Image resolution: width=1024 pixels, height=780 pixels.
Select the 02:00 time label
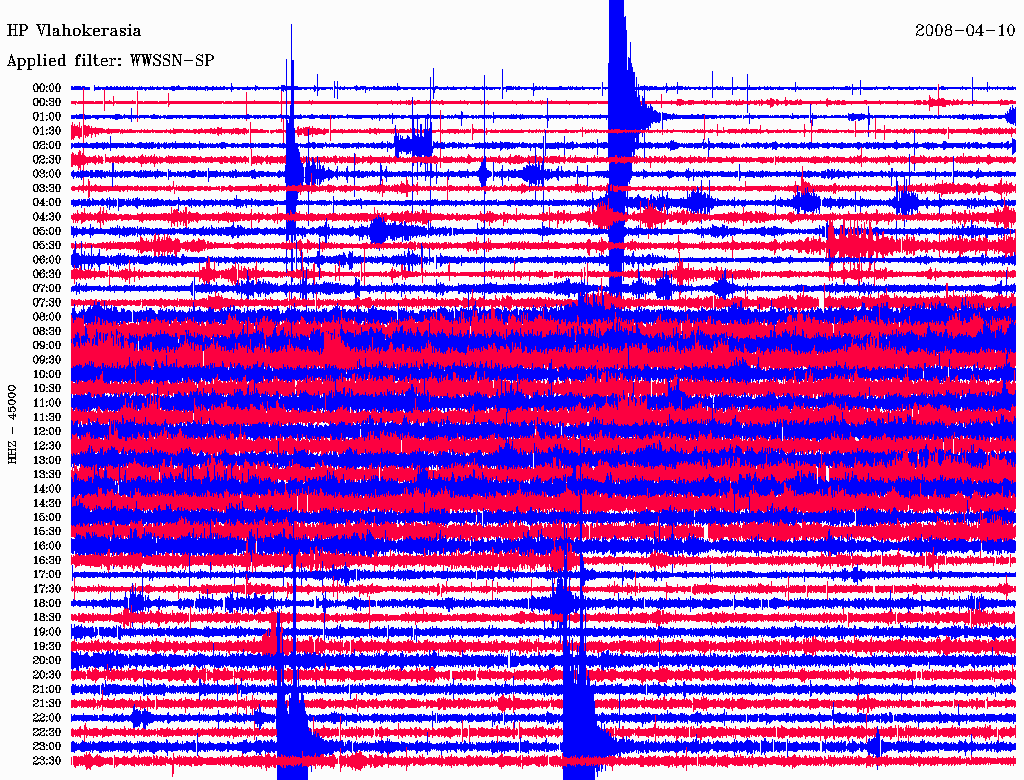(x=47, y=145)
